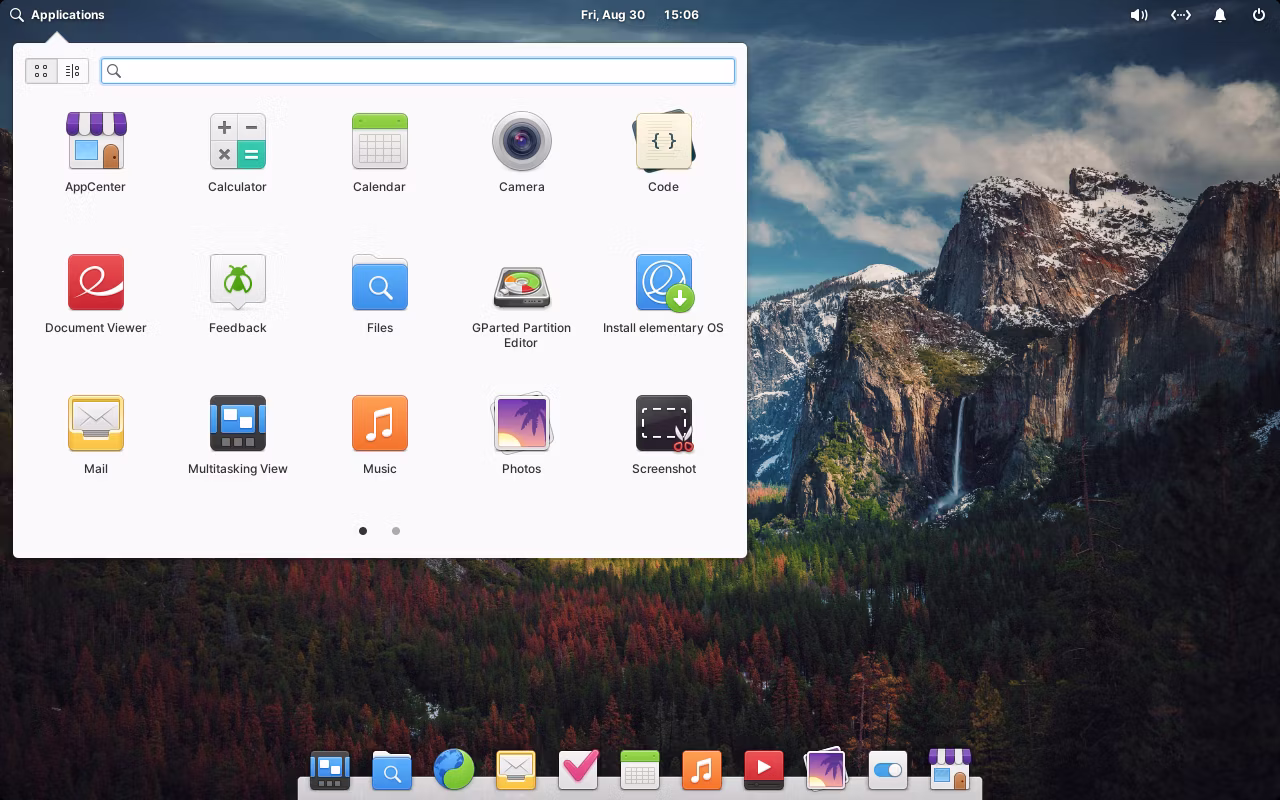
Task: Switch to category list view
Action: tap(73, 71)
